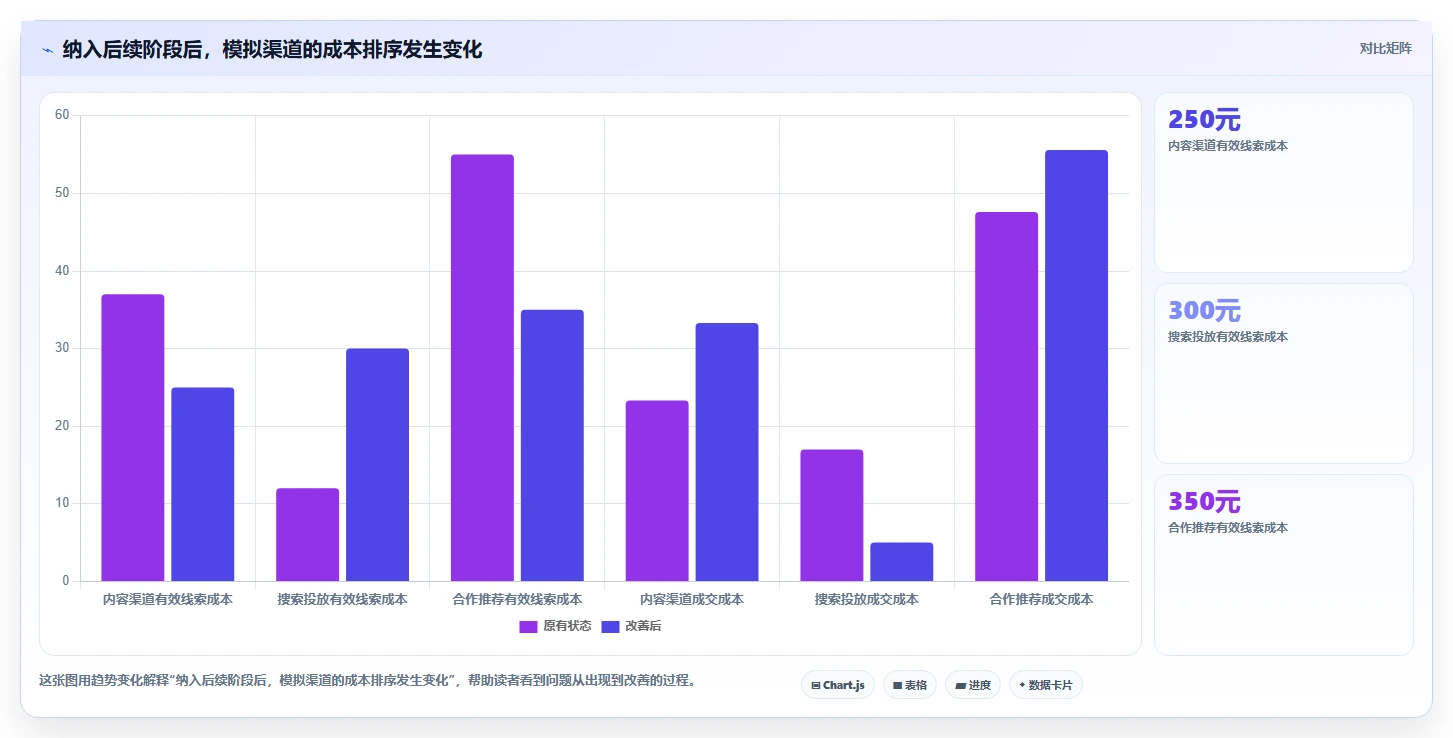Click the purple 合作推荐成交成本 bar

[1006, 397]
